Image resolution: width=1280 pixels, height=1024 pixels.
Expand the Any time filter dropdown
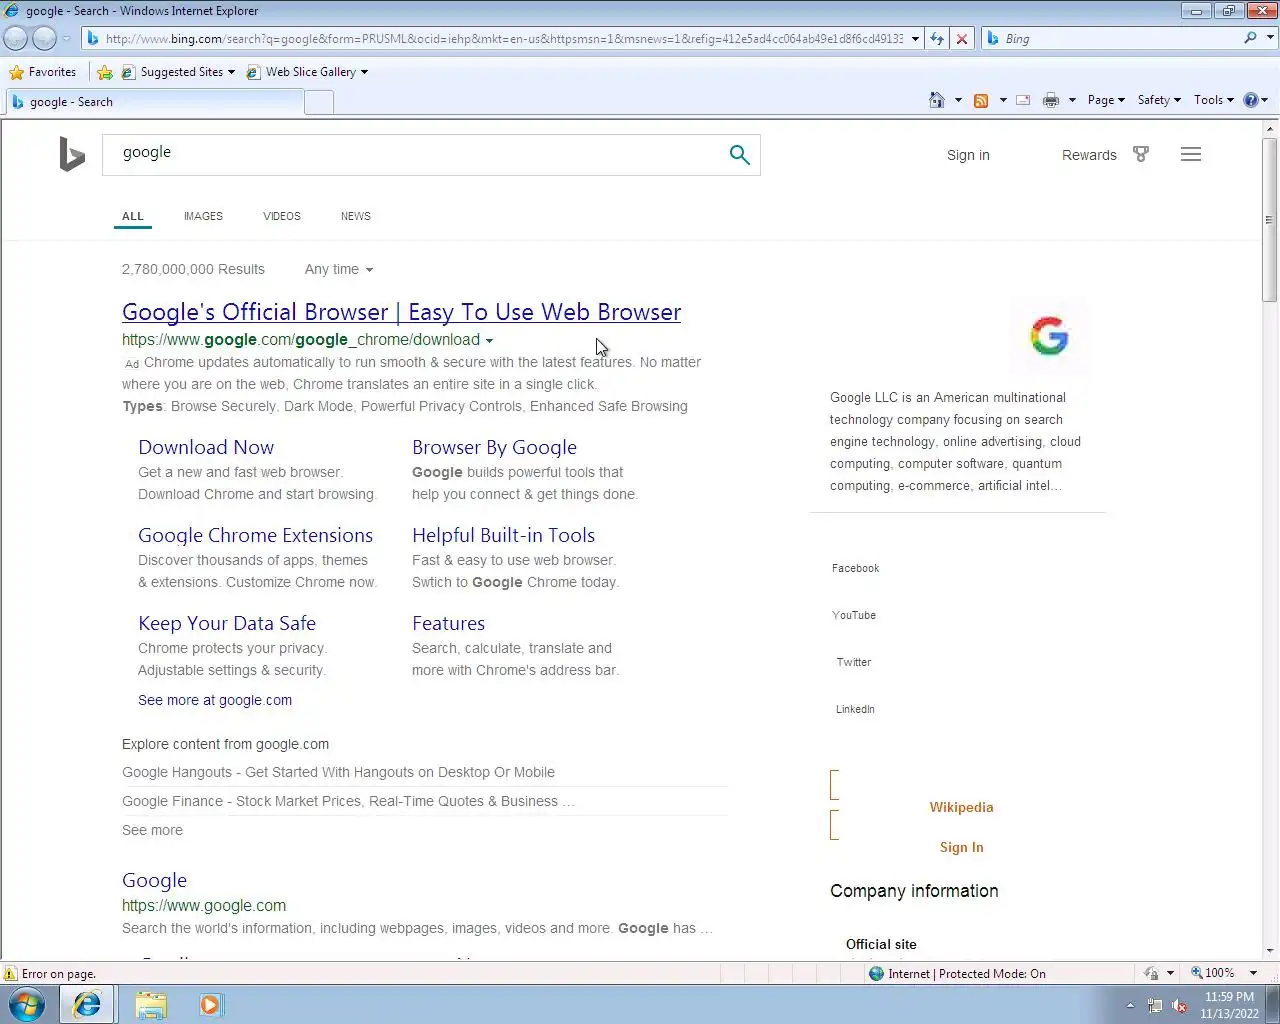click(339, 270)
